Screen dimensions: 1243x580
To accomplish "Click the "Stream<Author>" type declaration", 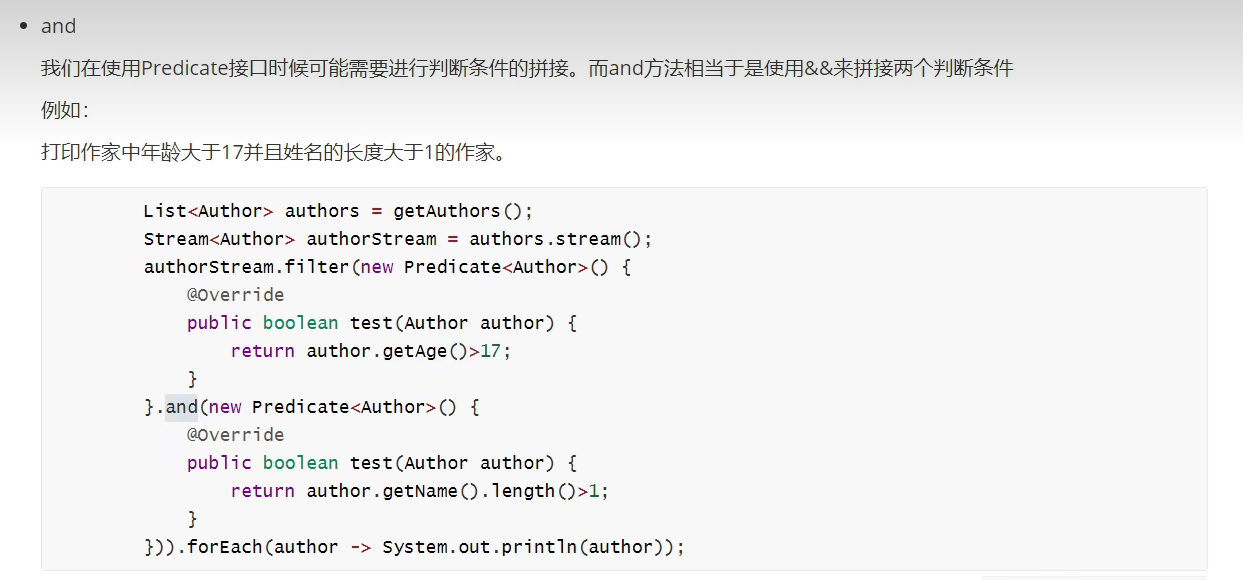I will tap(219, 239).
